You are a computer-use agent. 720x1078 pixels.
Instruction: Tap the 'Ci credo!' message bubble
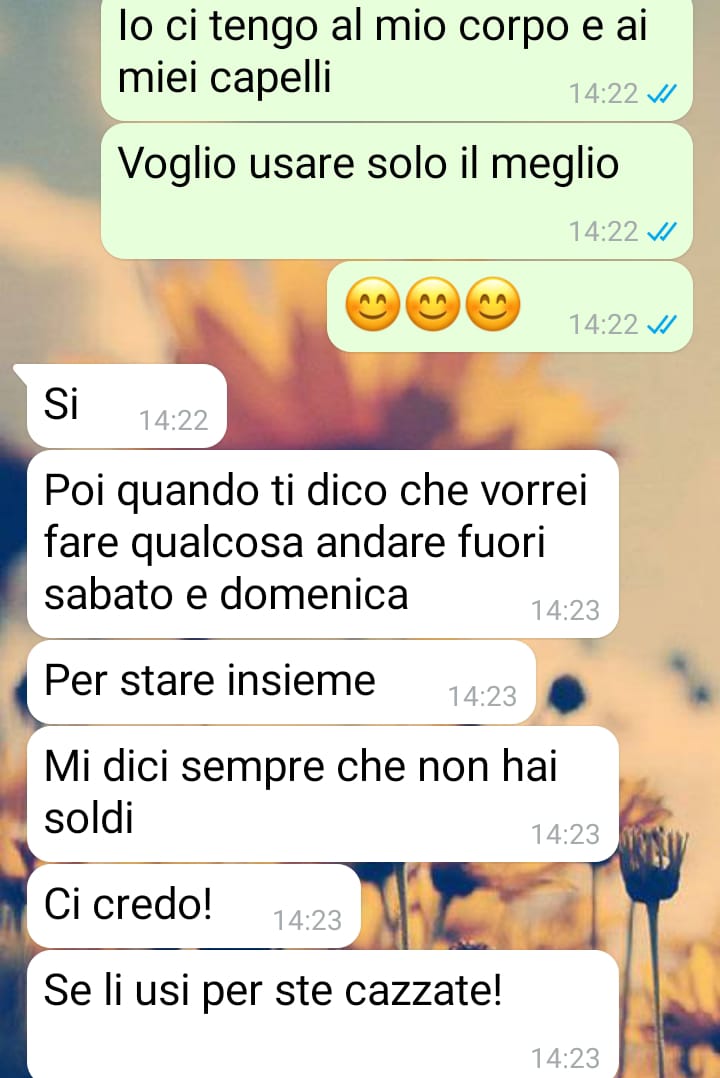194,906
